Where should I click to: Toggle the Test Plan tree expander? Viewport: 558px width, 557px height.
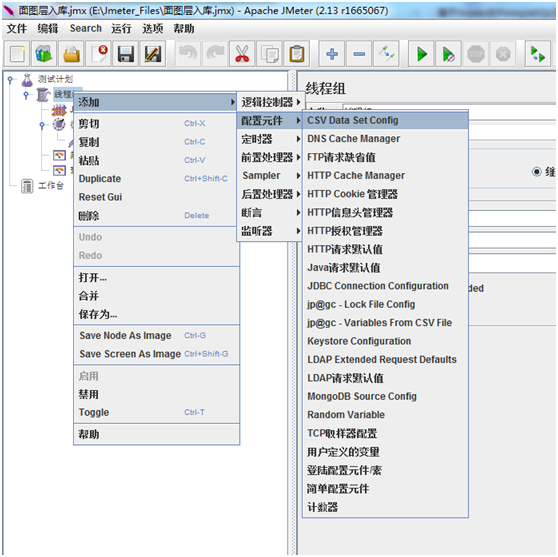point(11,80)
